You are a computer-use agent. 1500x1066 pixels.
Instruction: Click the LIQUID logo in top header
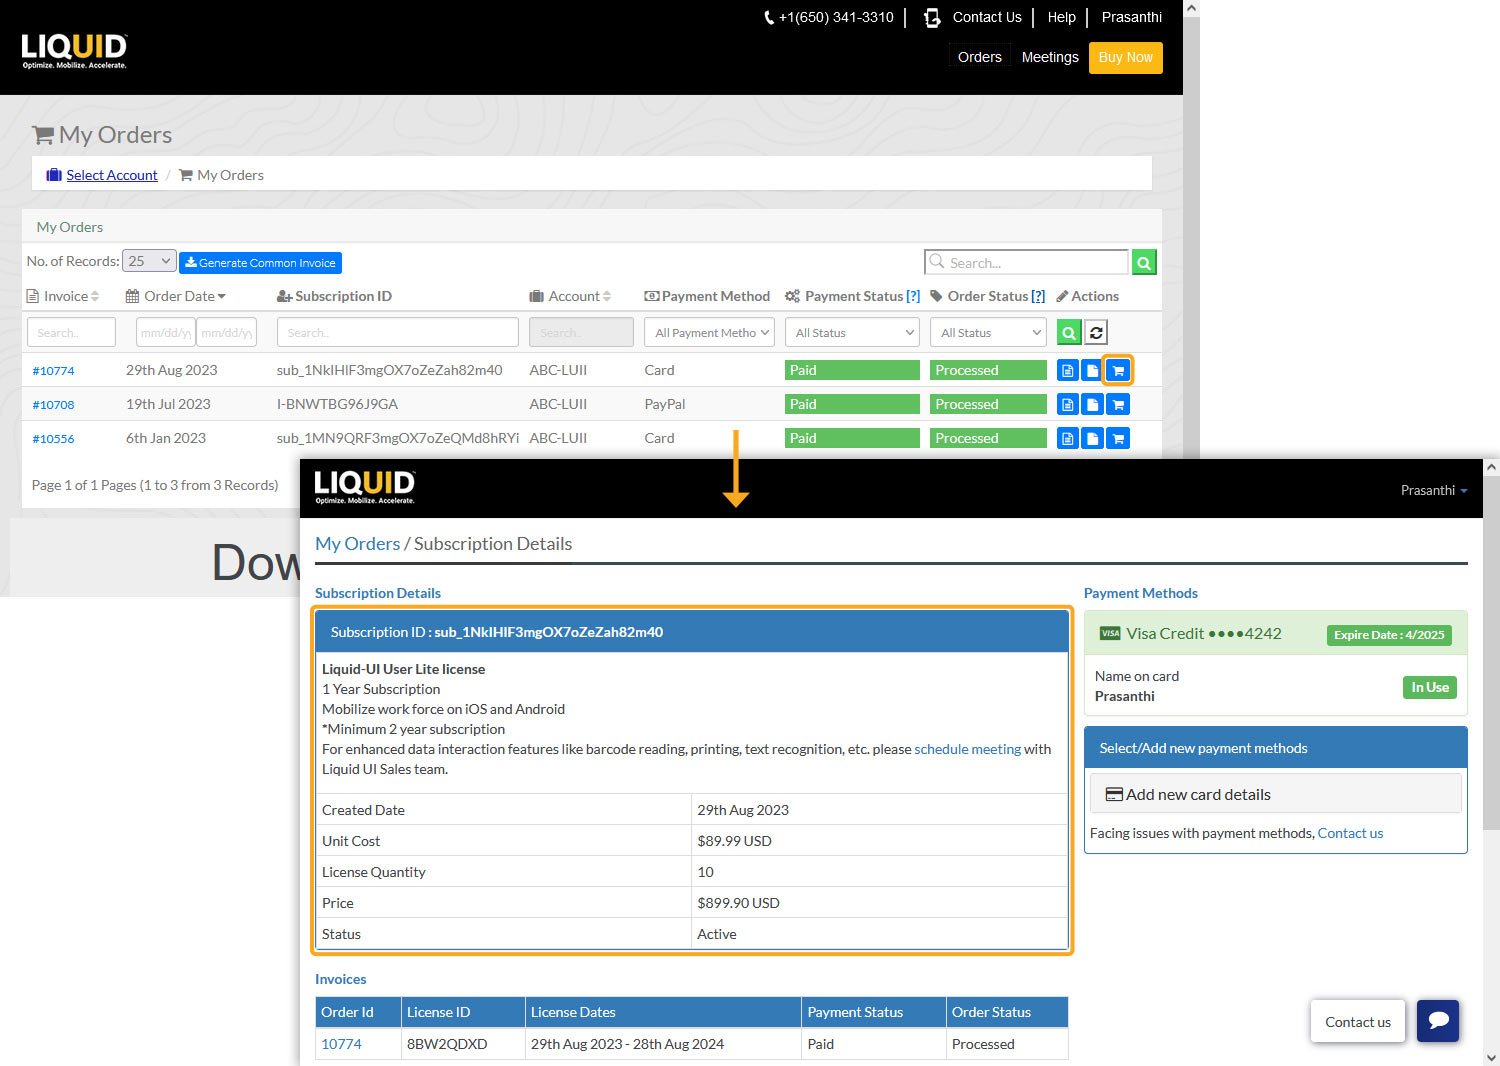tap(75, 50)
